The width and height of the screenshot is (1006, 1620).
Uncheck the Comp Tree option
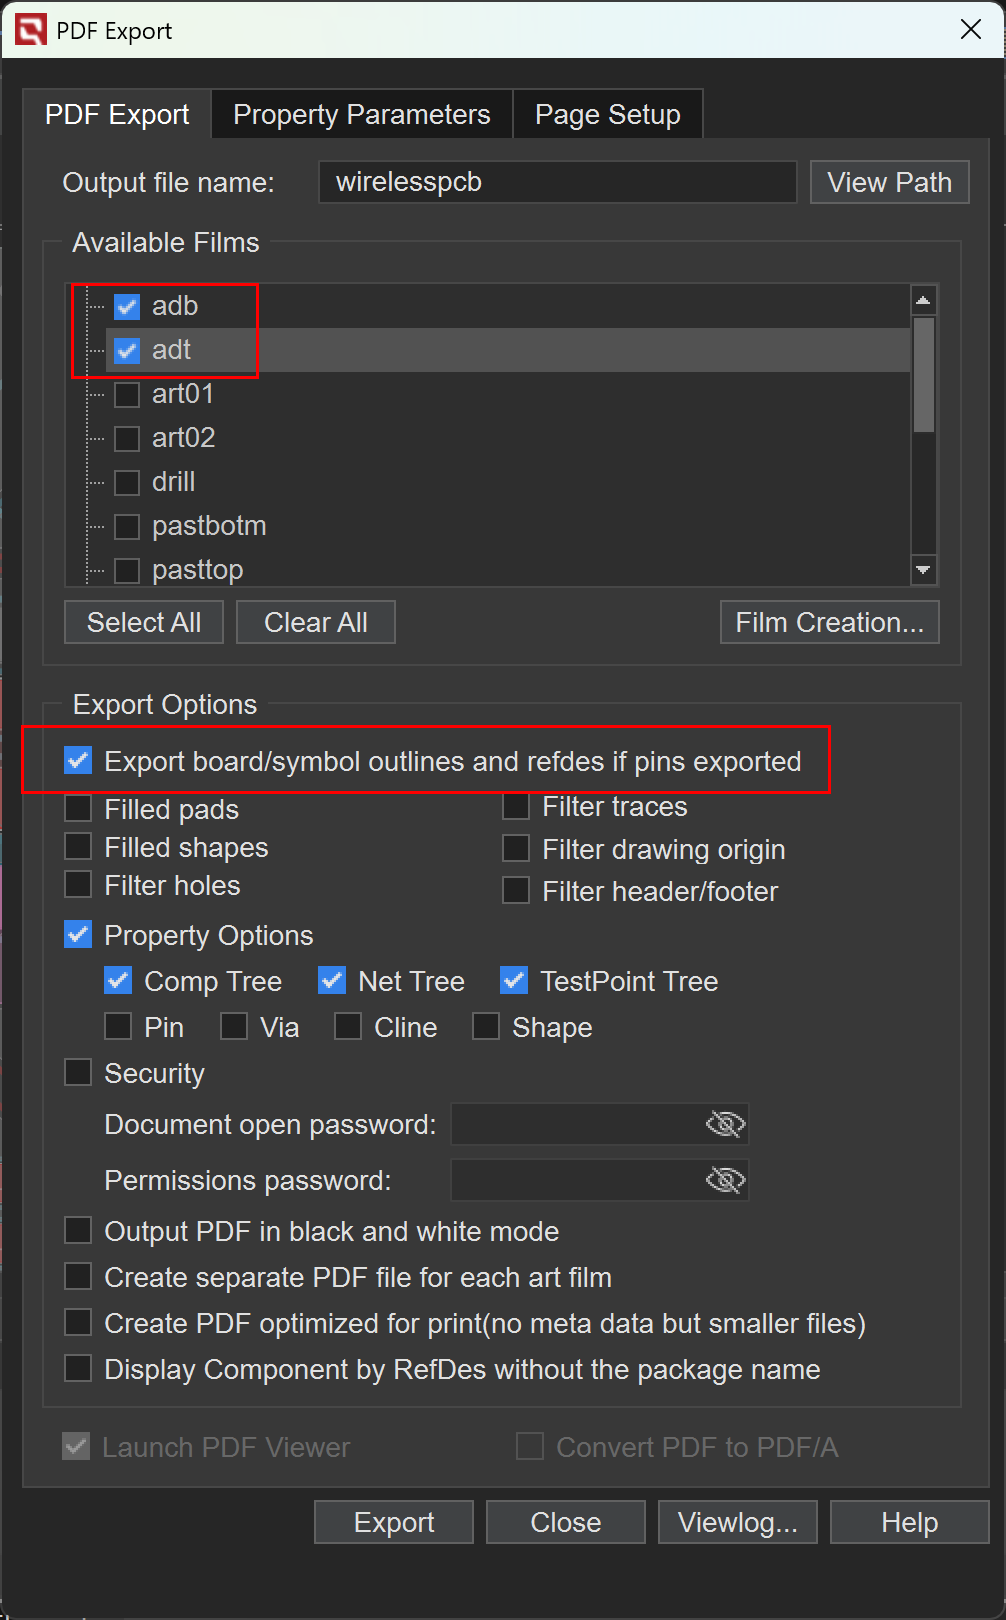click(118, 981)
